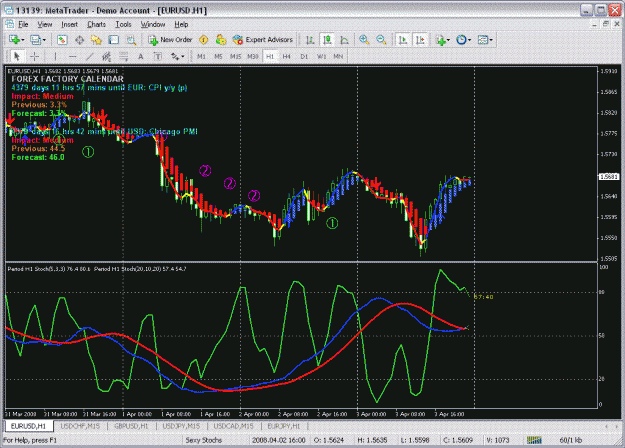Toggle Chart Shift from right border
Screen dimensions: 625x448
pos(420,39)
